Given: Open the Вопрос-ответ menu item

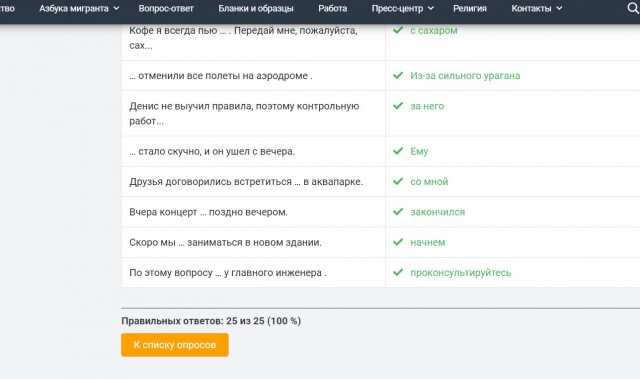Looking at the screenshot, I should (x=166, y=8).
